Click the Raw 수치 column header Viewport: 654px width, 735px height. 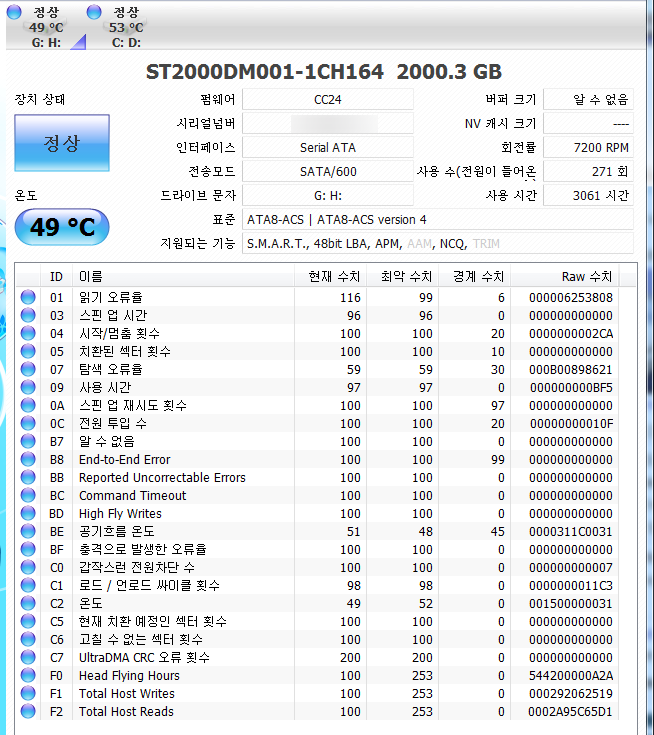tap(565, 277)
